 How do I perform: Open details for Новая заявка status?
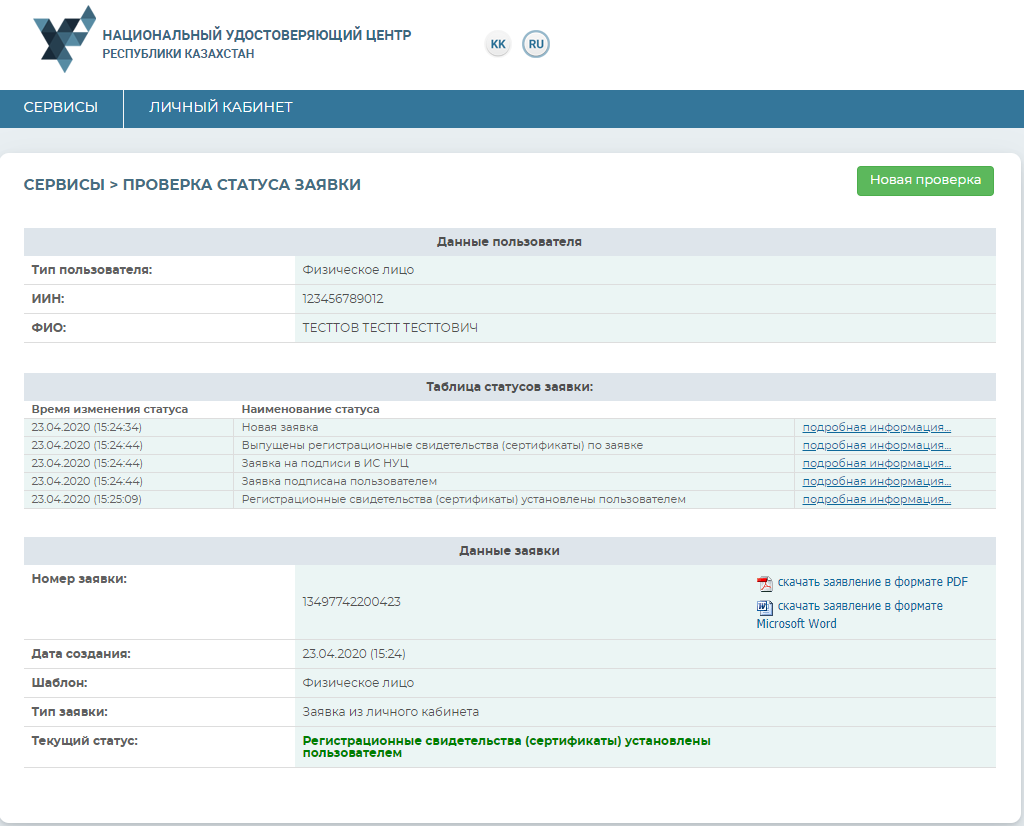click(x=876, y=428)
